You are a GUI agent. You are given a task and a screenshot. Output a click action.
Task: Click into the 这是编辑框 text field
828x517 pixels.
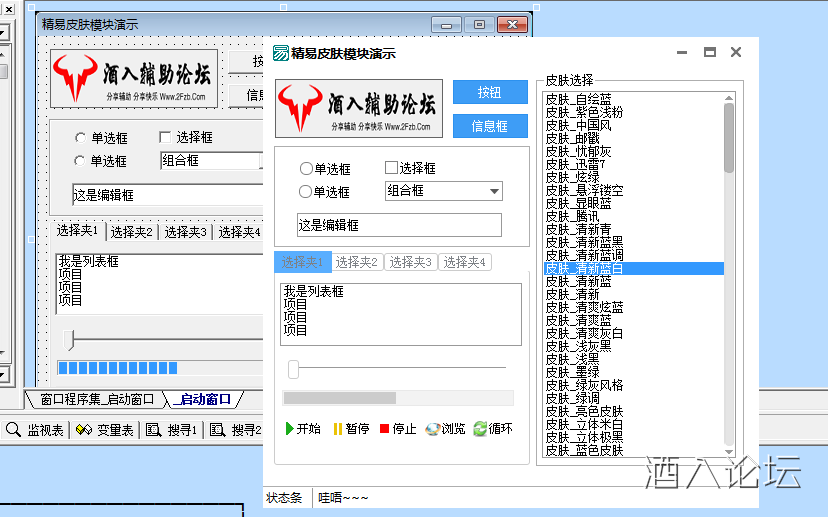(x=399, y=225)
